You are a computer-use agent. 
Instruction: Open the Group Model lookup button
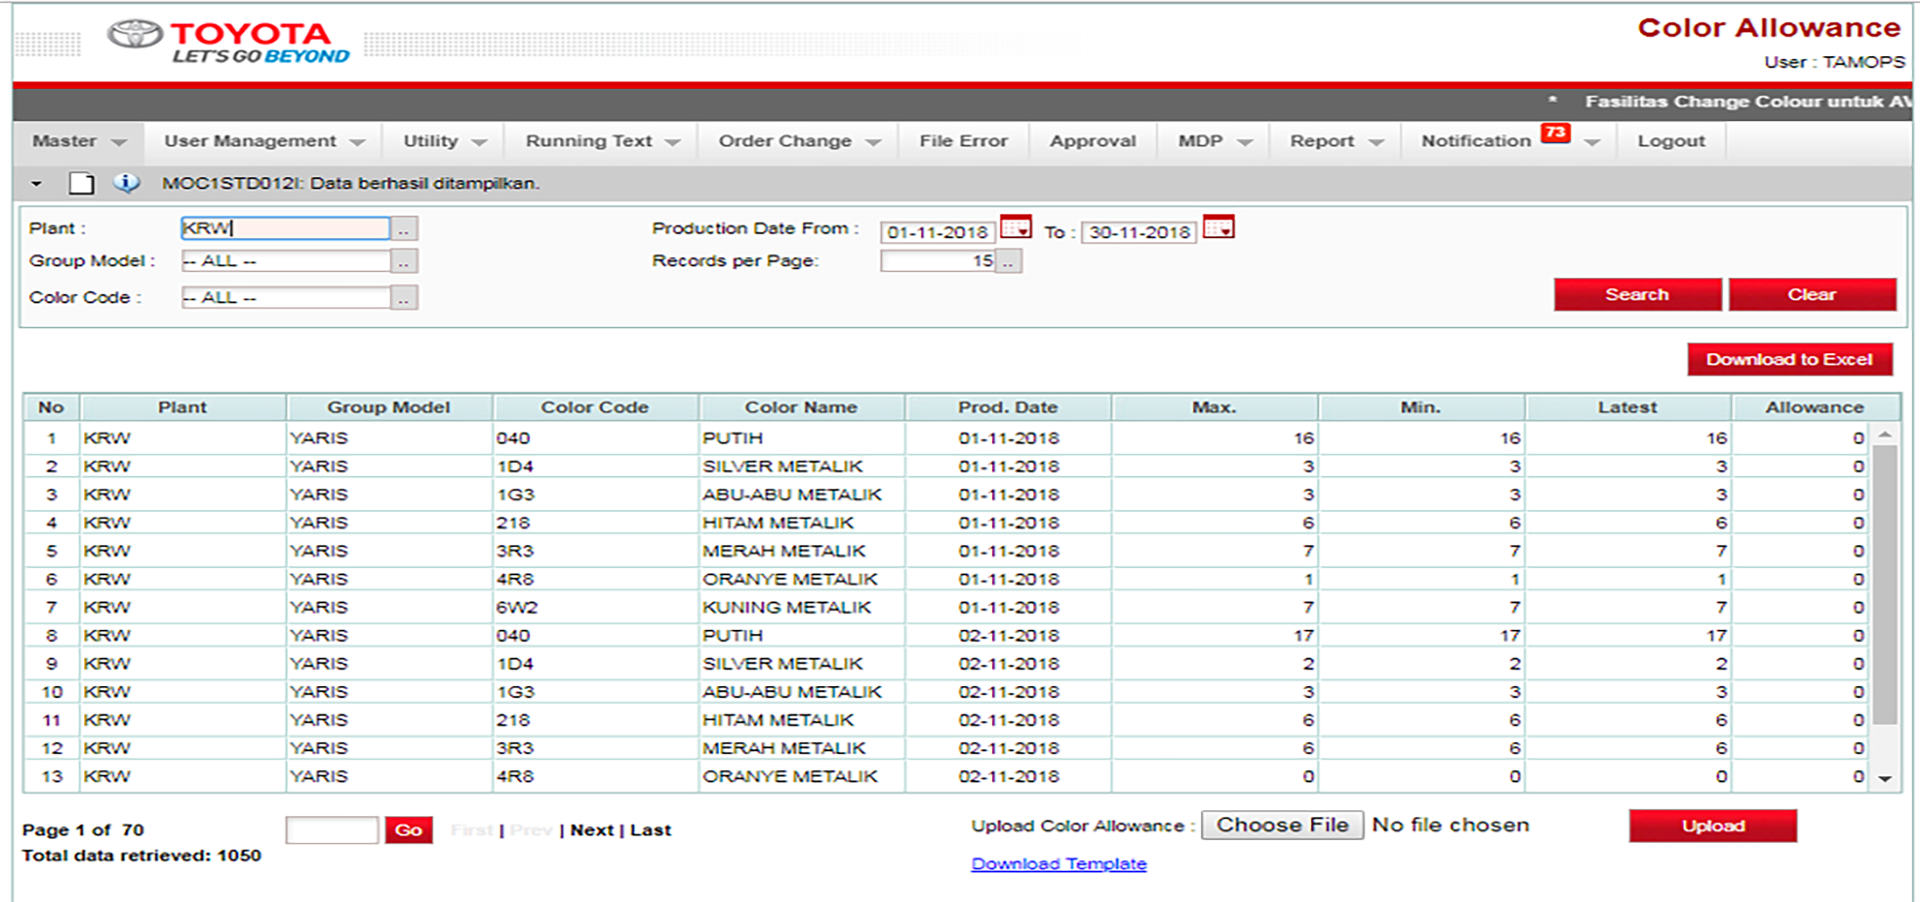click(x=404, y=261)
